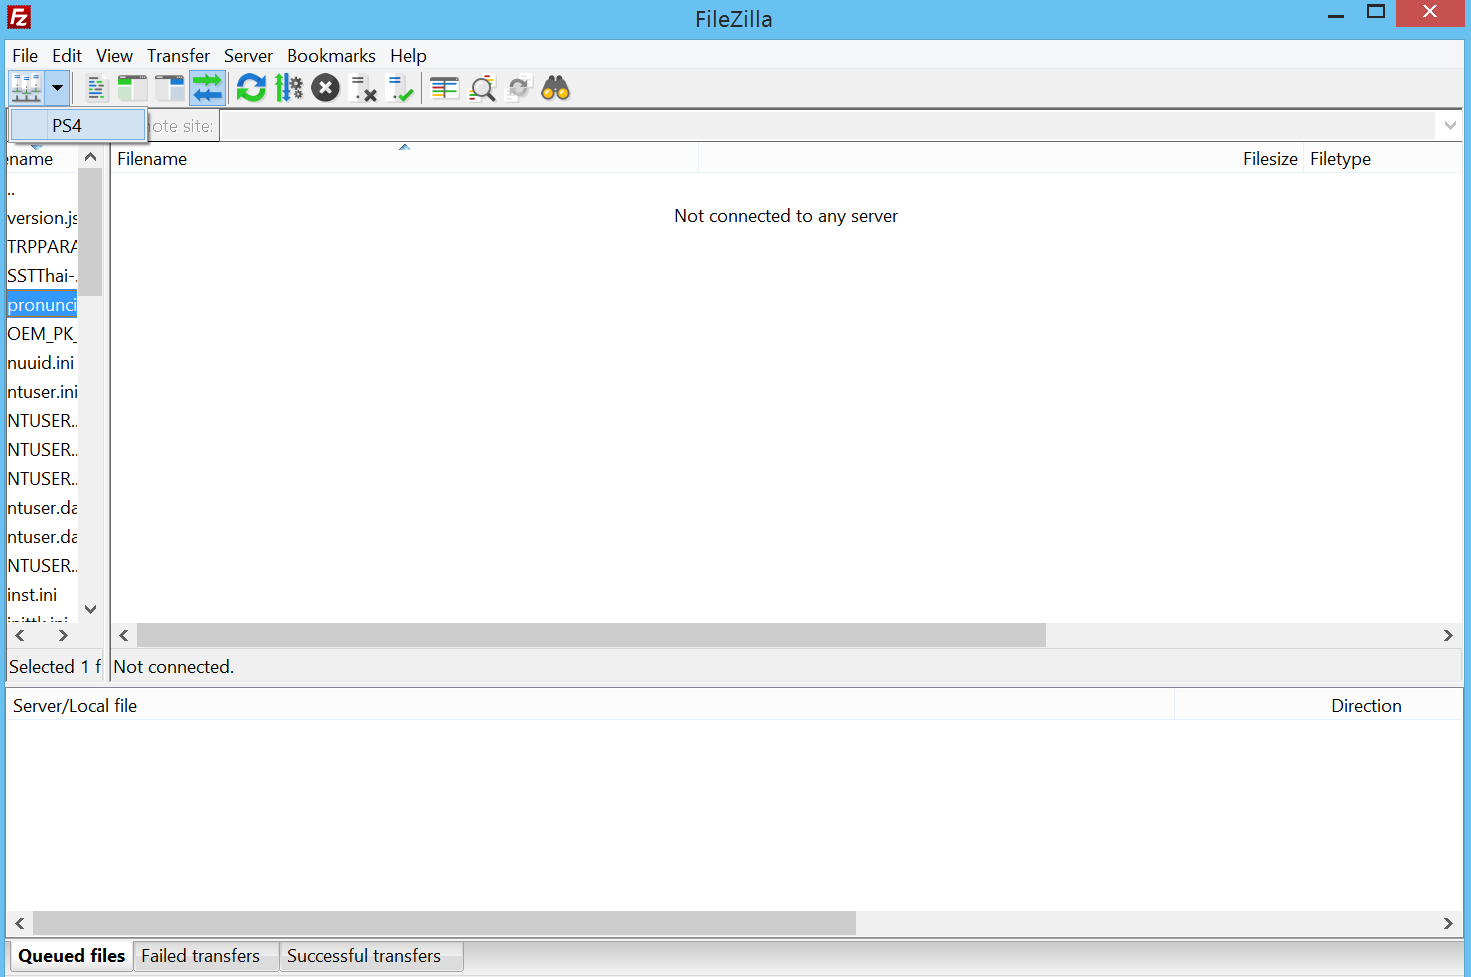Select the SSTThai local file

42,276
